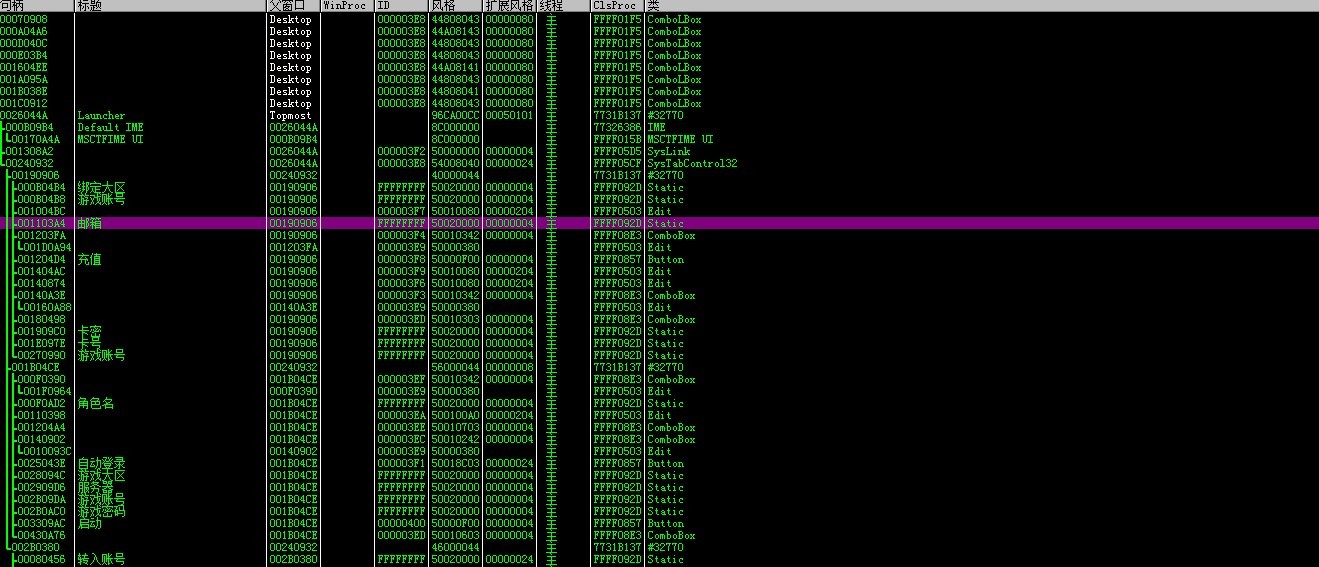Select tree node 00190906

click(36, 176)
